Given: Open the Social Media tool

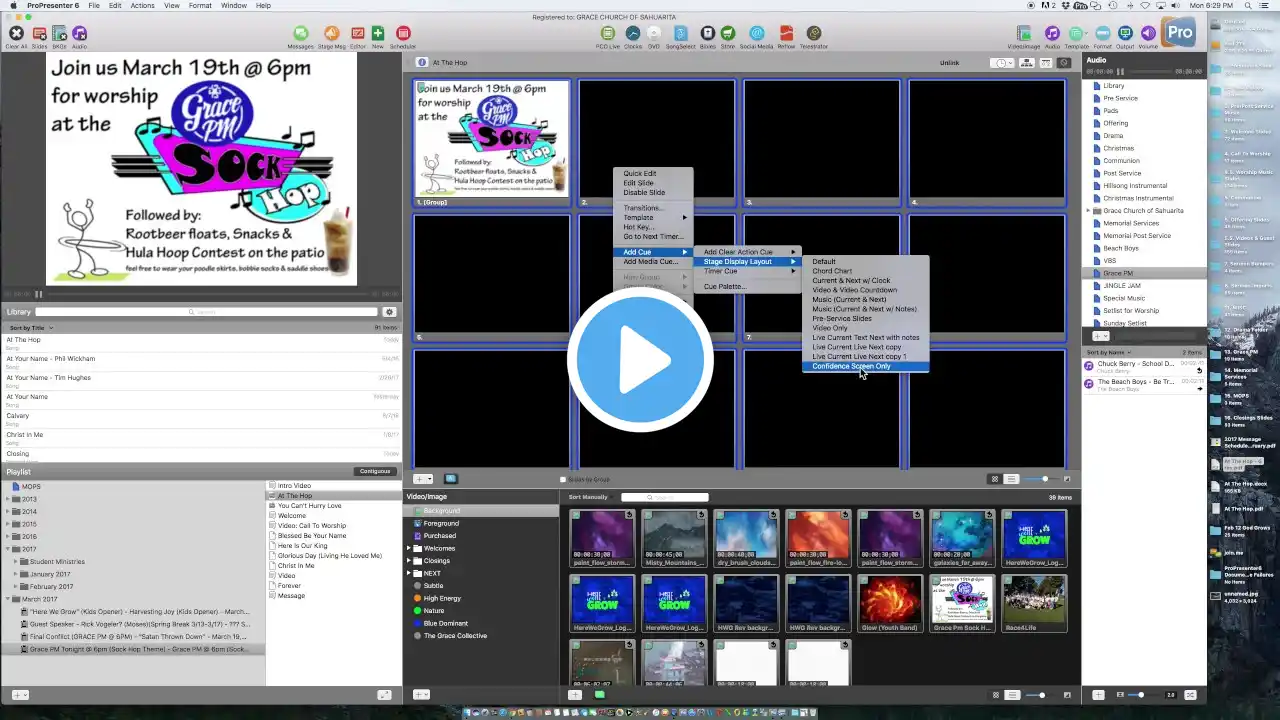Looking at the screenshot, I should (x=756, y=36).
